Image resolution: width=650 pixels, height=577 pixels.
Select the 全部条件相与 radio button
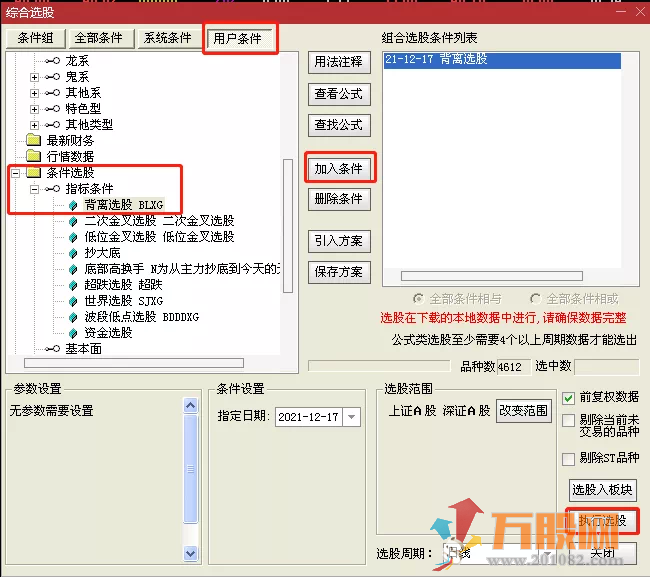[418, 299]
